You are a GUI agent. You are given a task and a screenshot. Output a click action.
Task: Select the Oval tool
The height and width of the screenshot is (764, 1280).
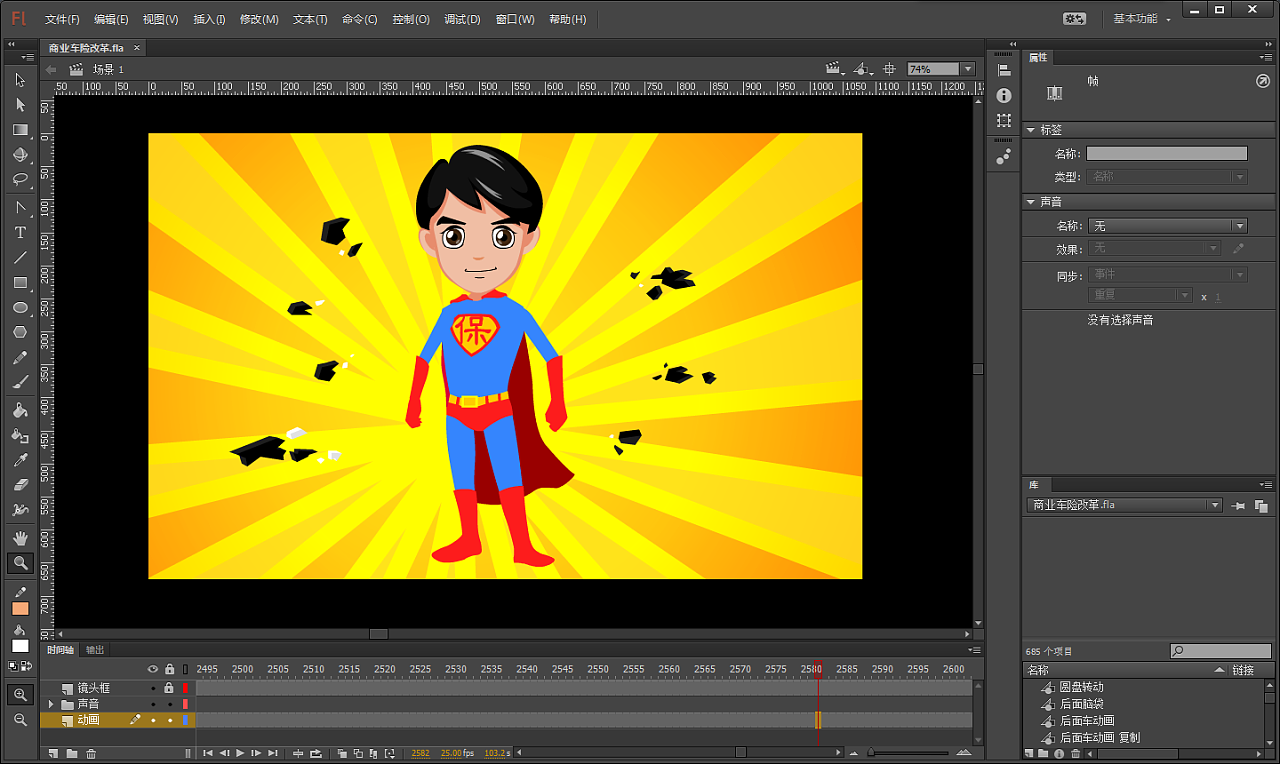point(20,308)
